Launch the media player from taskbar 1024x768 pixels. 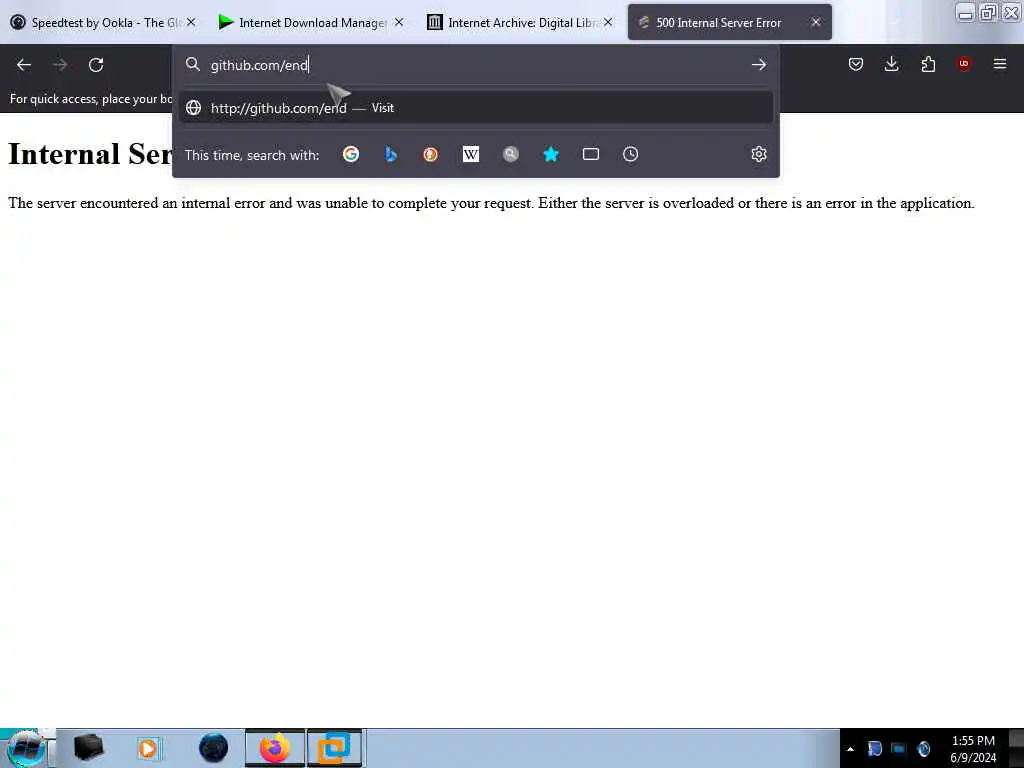(x=149, y=748)
